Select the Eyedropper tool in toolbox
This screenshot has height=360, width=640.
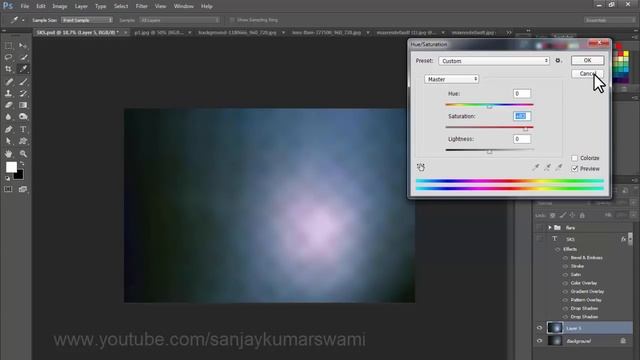(x=23, y=69)
